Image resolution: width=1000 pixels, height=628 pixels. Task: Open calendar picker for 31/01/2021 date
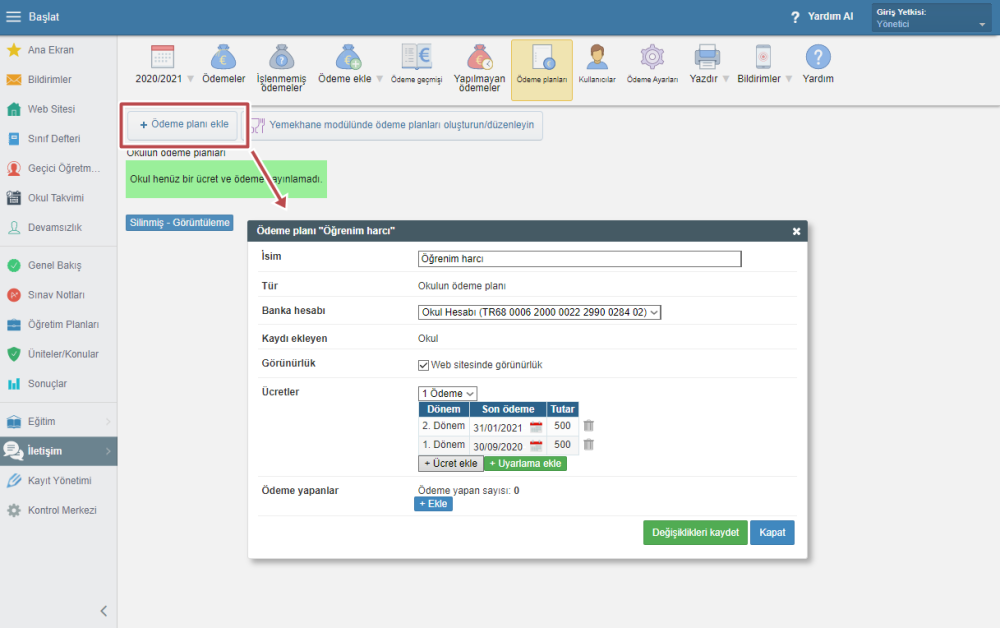point(536,427)
